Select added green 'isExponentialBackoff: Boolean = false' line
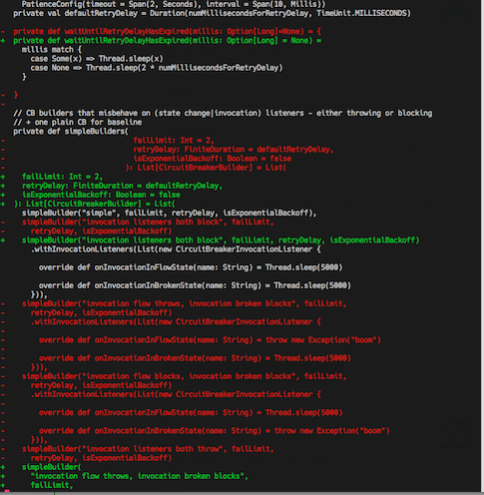The height and width of the screenshot is (495, 484). (101, 195)
